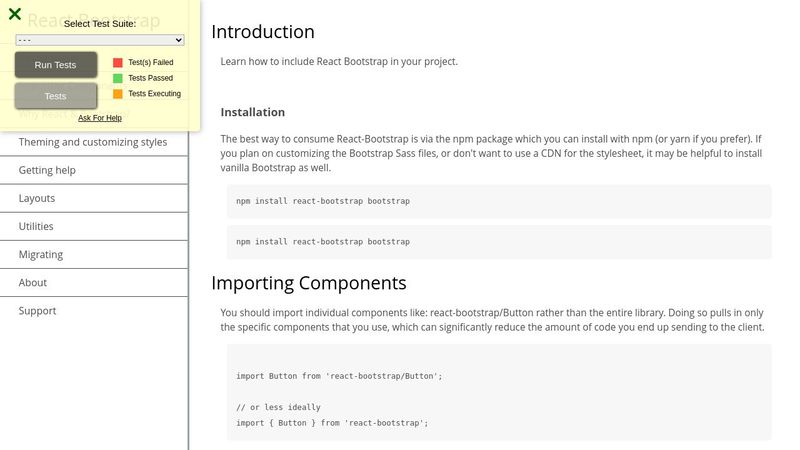Open the Support sidebar item
The width and height of the screenshot is (800, 450).
pos(94,311)
